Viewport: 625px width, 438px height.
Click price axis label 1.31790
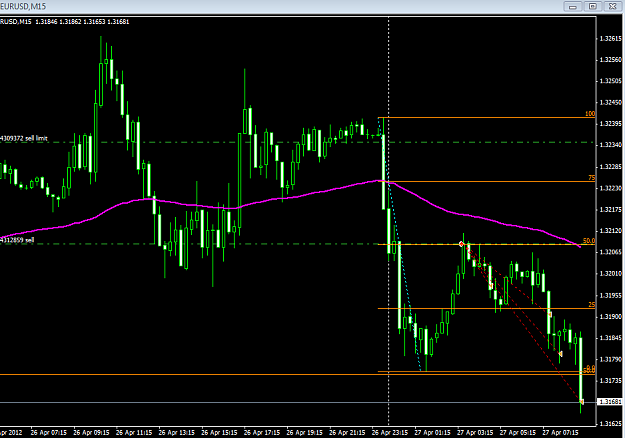[x=610, y=359]
